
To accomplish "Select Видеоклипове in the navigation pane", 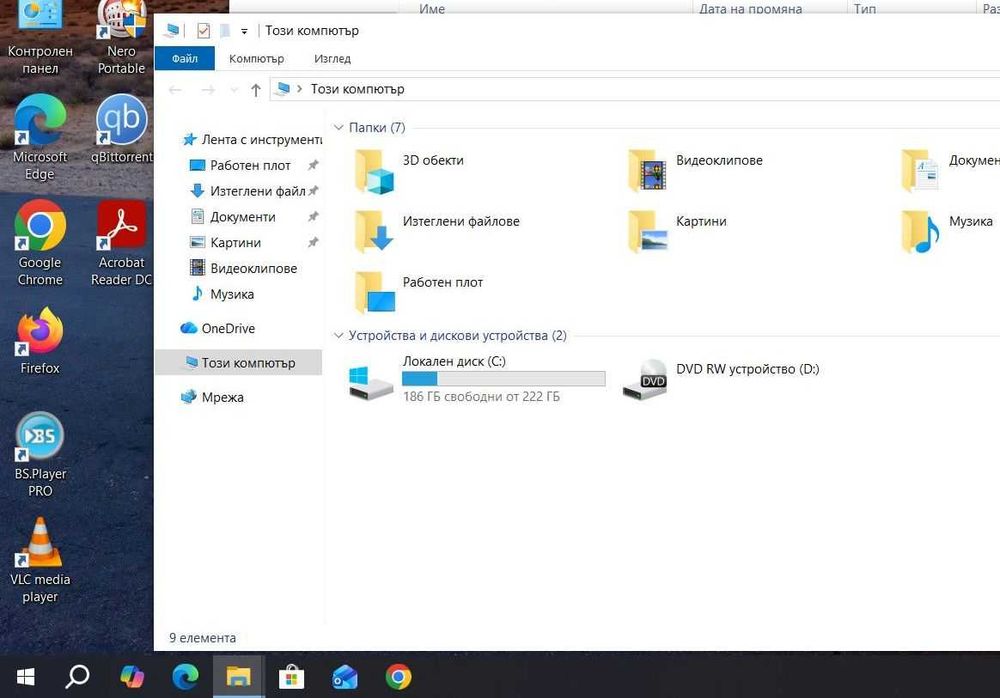I will tap(244, 269).
